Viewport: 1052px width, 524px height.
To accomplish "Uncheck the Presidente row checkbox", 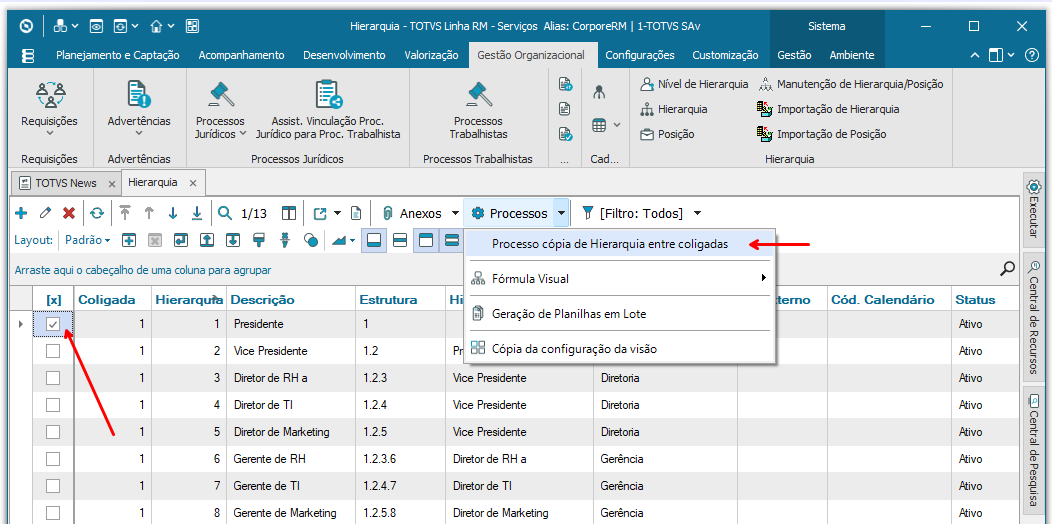I will coord(53,324).
